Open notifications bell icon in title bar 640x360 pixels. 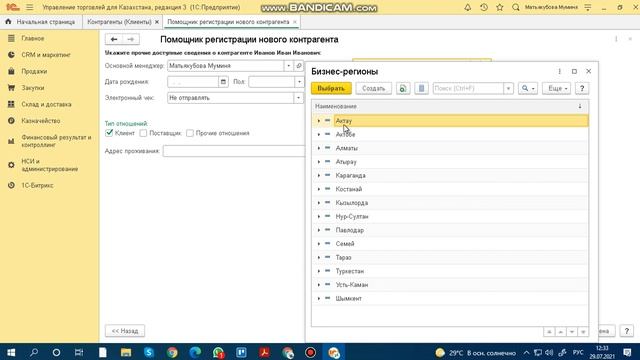468,7
